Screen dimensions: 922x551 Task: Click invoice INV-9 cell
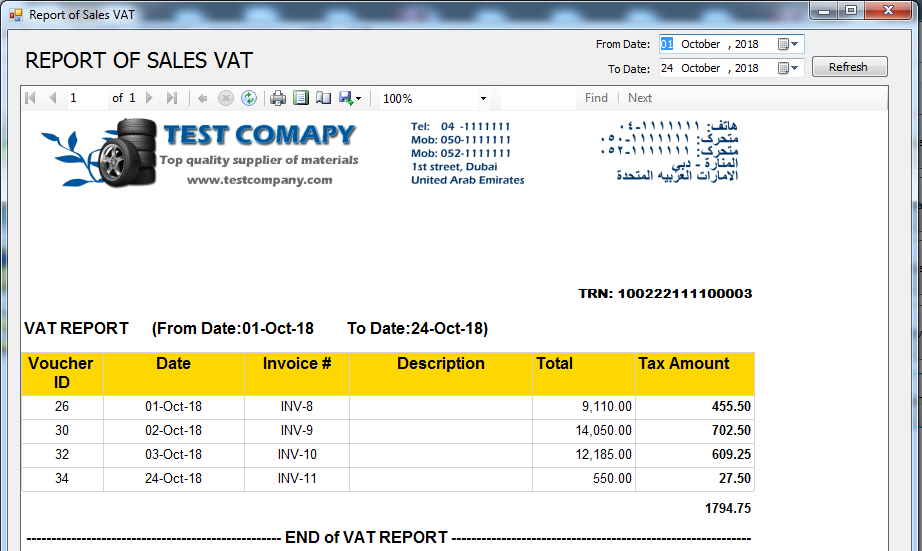(x=297, y=430)
